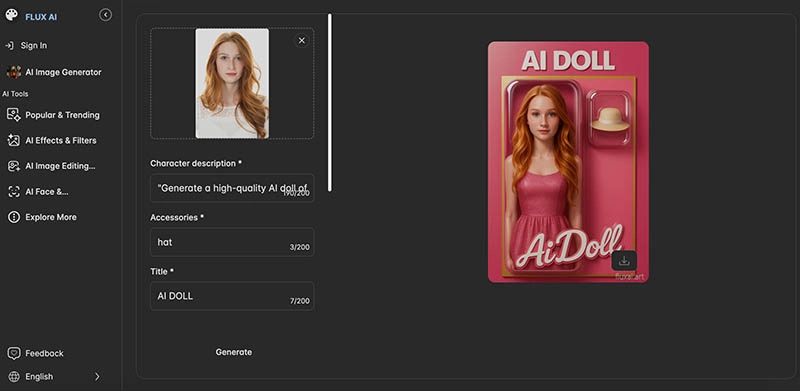Click the Sign In arrow icon

(x=9, y=45)
